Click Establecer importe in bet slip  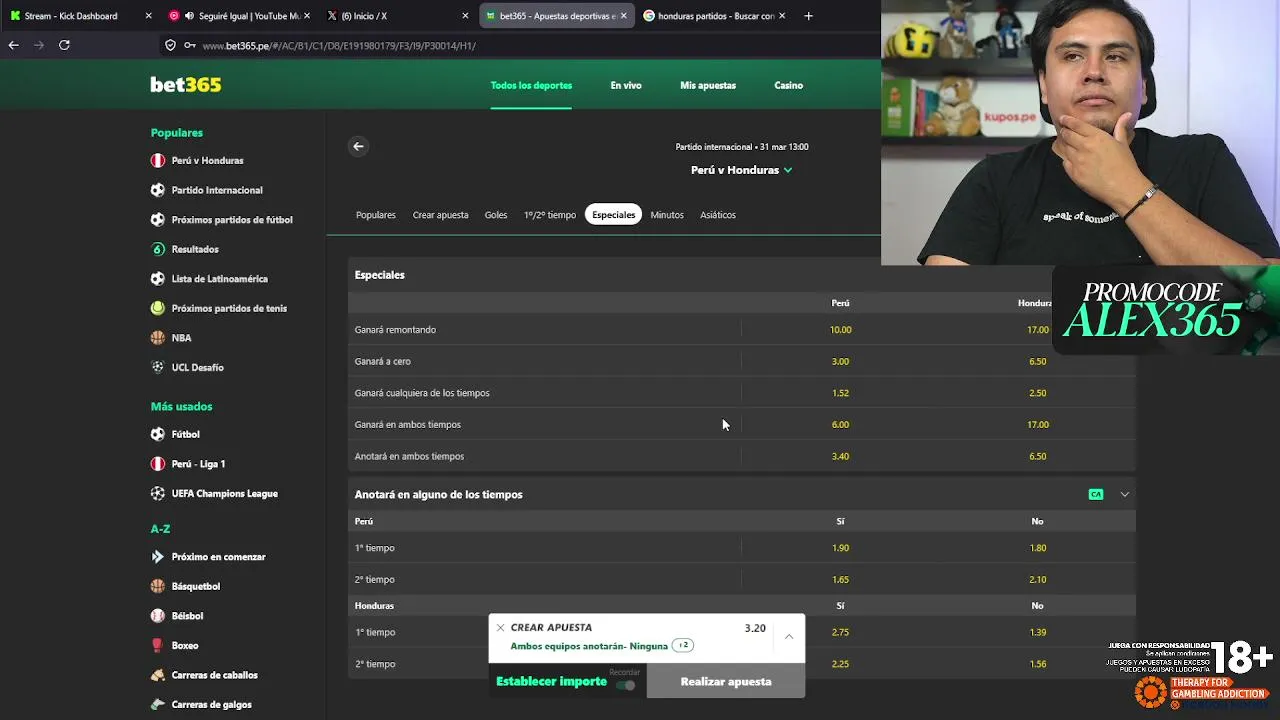point(551,681)
